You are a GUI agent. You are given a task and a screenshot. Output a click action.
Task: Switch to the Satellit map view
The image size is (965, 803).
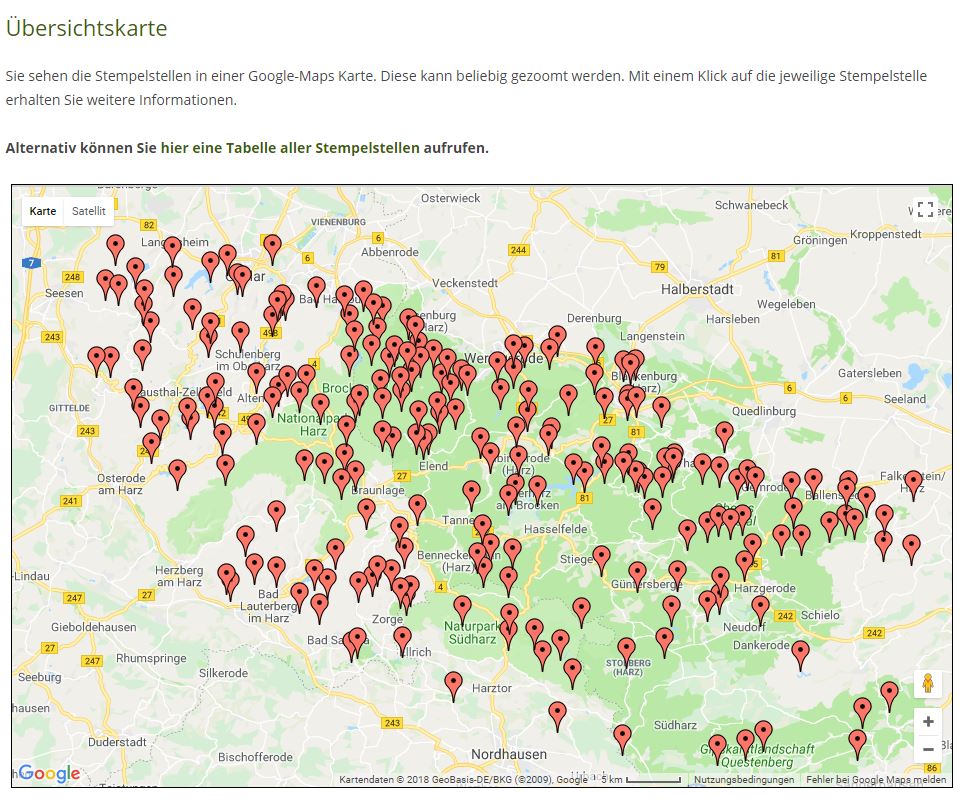point(89,211)
